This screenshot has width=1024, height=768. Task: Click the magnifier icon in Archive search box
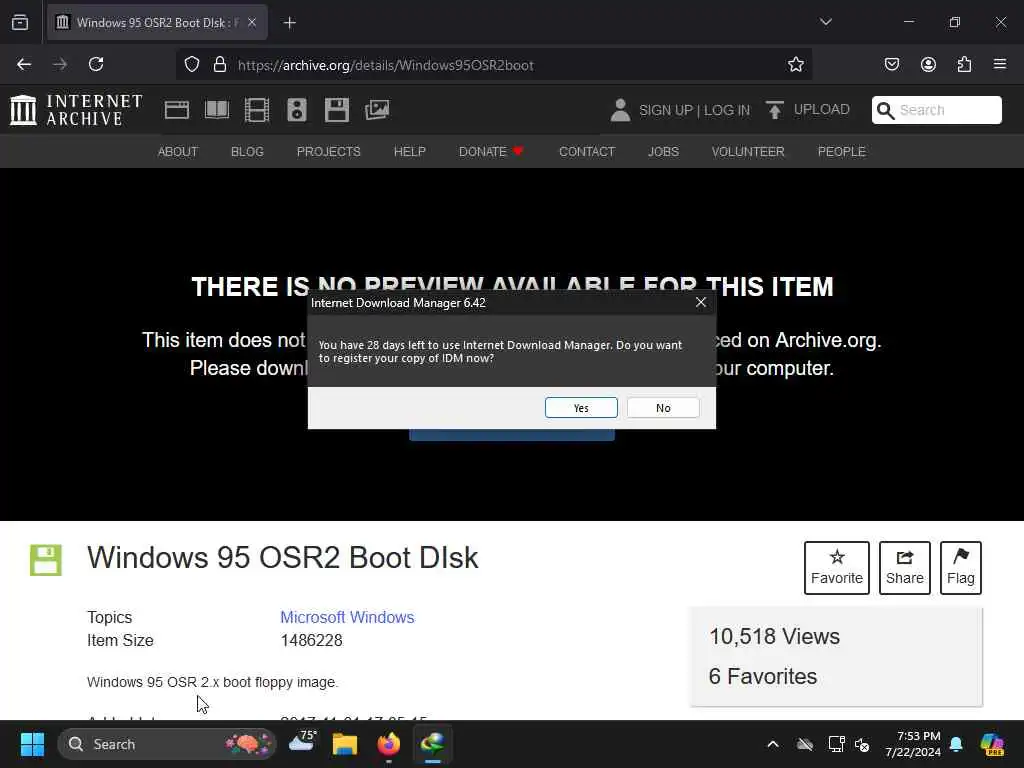pyautogui.click(x=885, y=110)
